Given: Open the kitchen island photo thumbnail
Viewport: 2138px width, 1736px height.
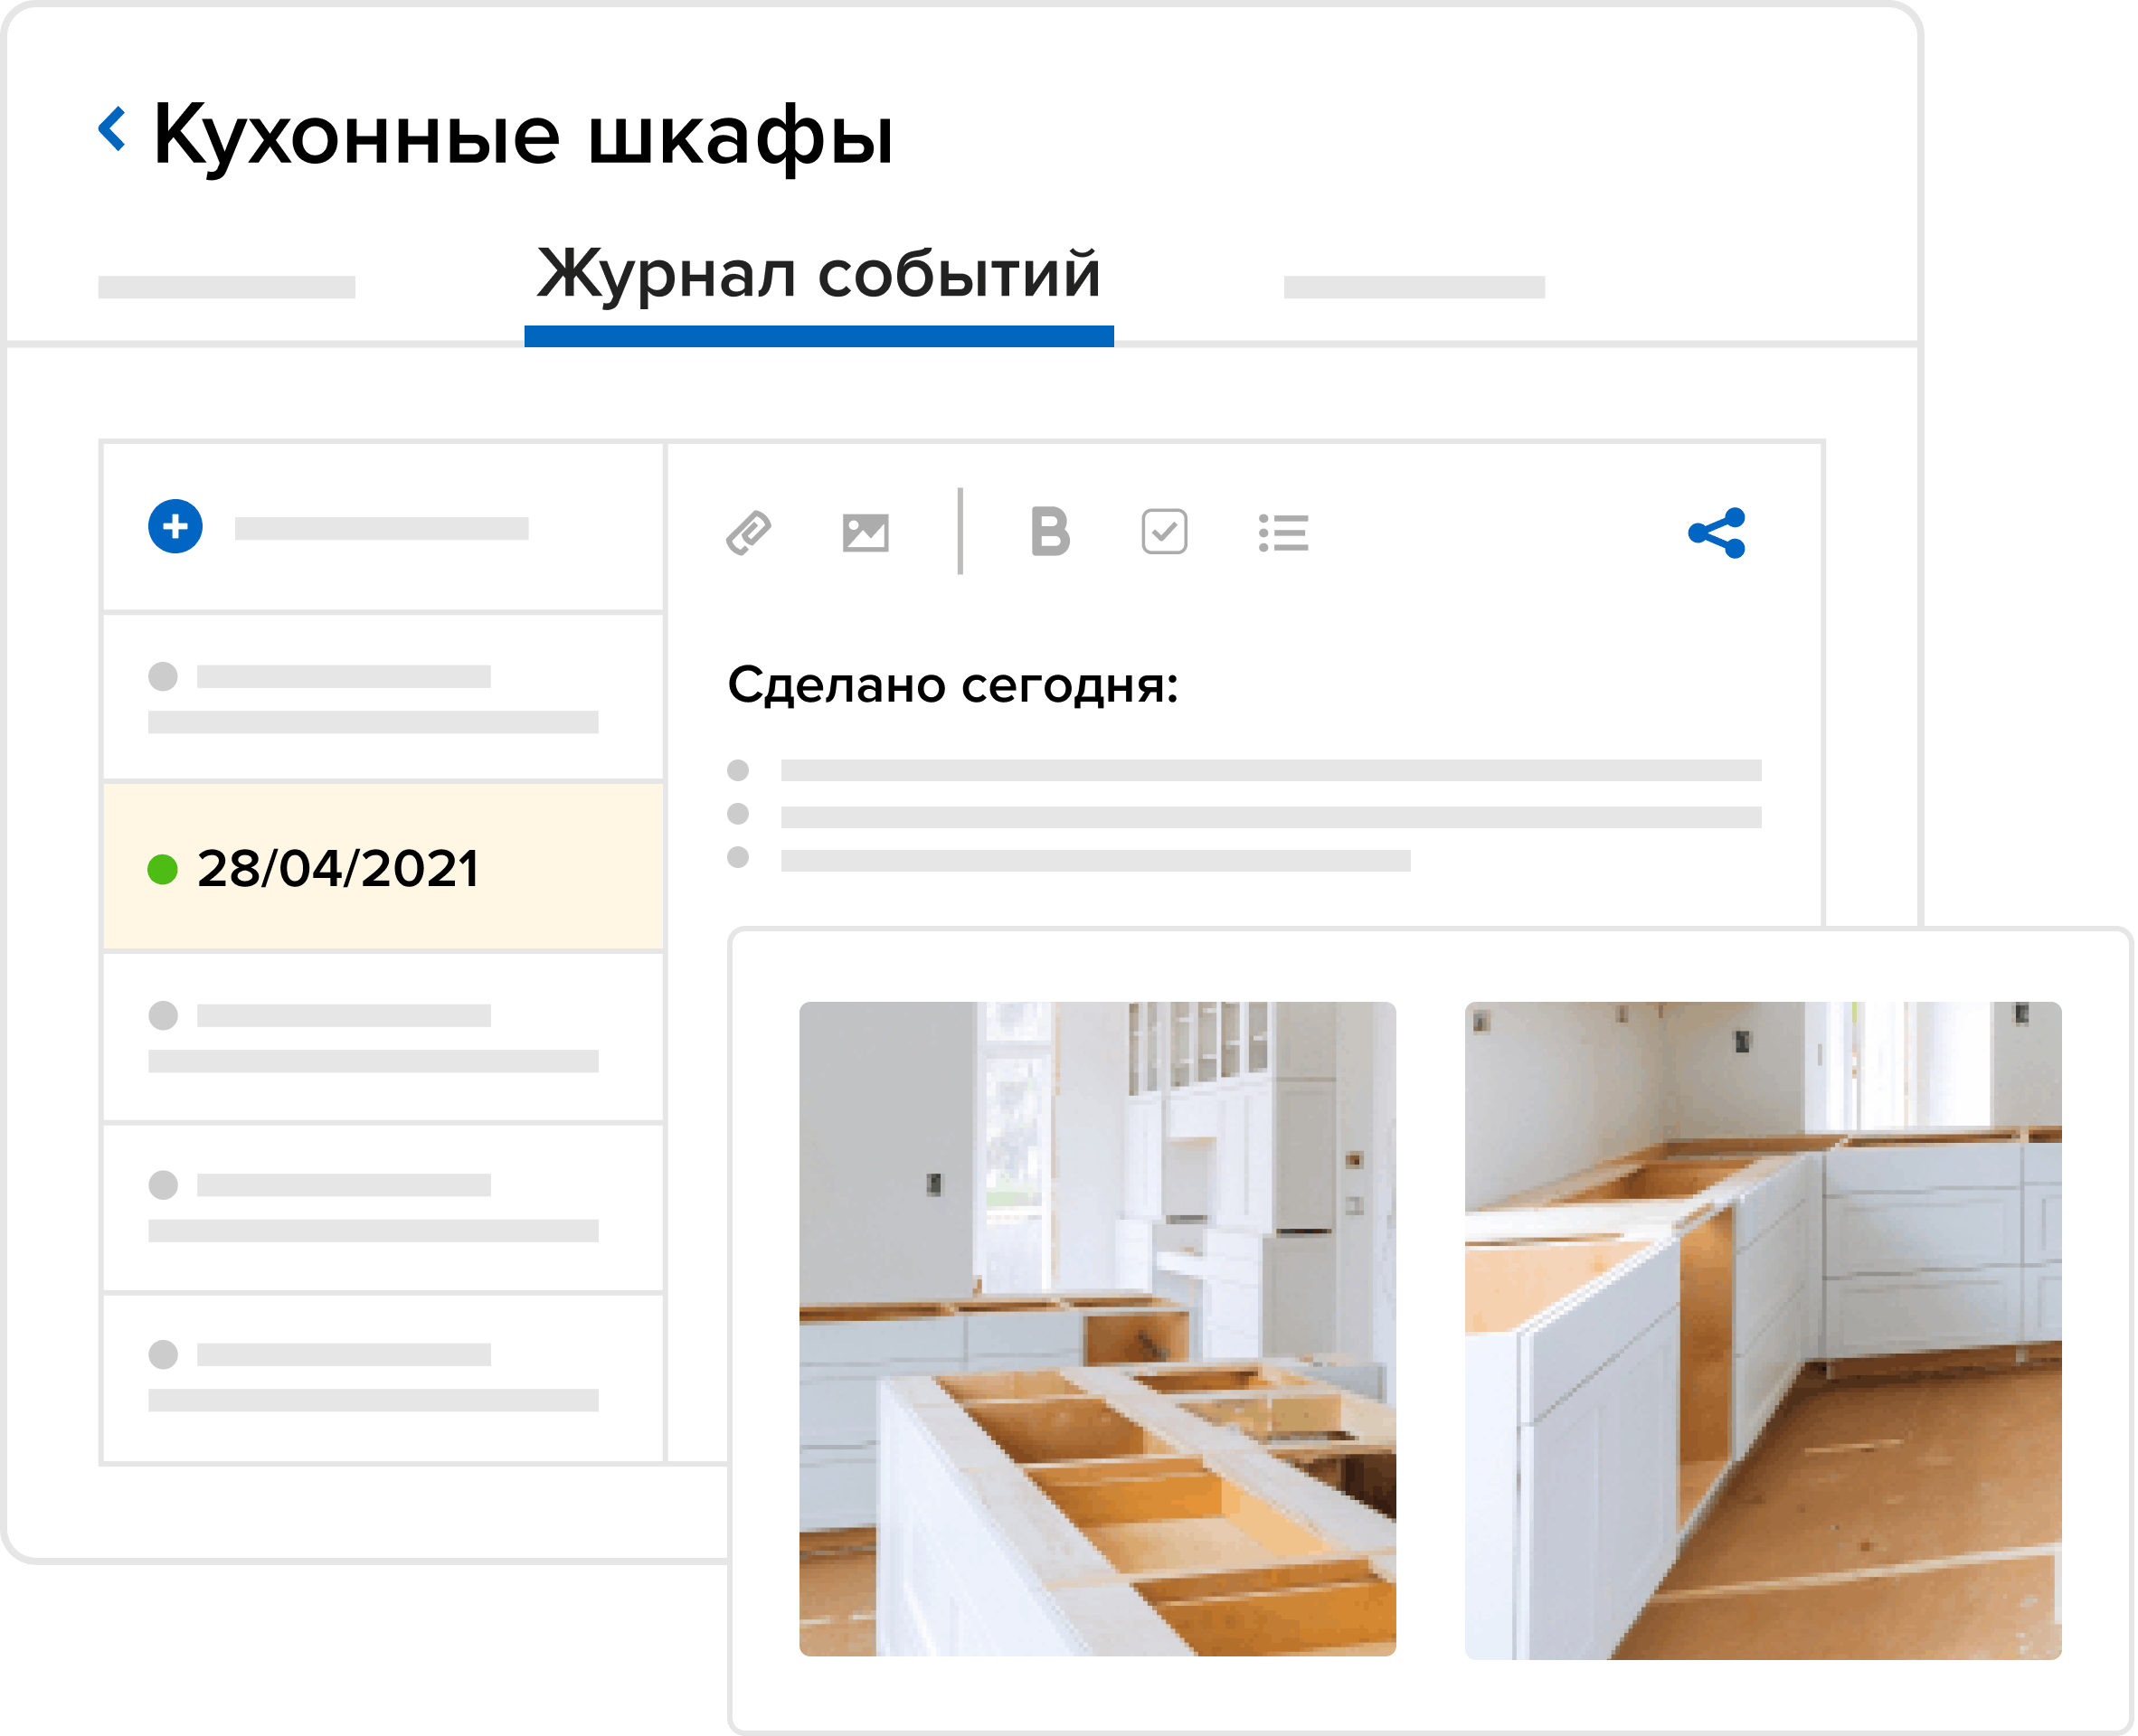Looking at the screenshot, I should click(x=1098, y=1329).
